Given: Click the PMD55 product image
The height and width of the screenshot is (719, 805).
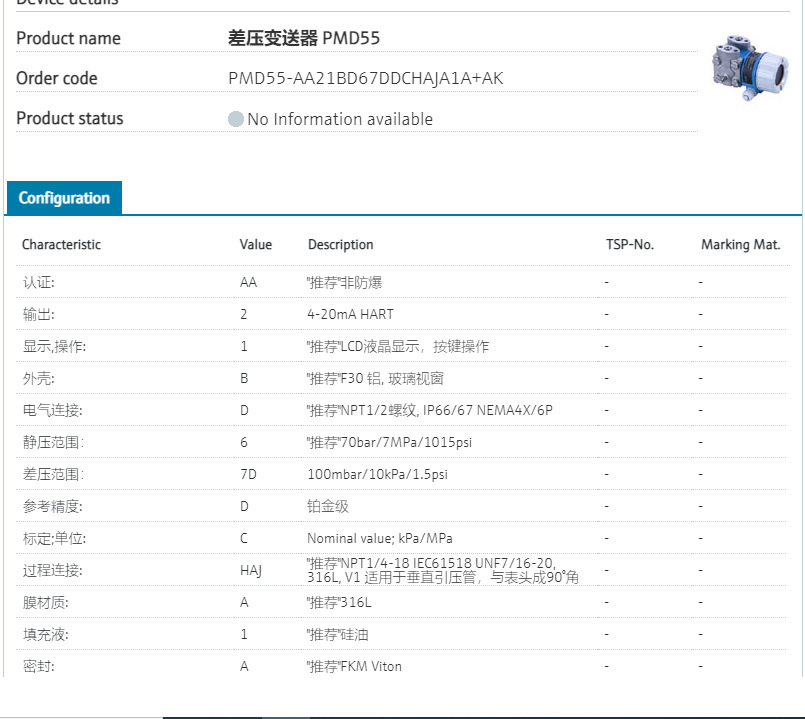Looking at the screenshot, I should 747,70.
